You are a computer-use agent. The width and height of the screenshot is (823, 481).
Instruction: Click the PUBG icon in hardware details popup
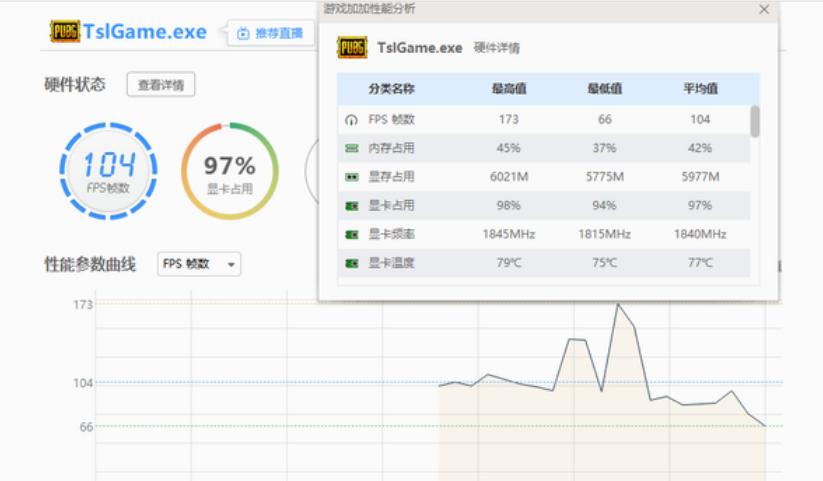(x=352, y=48)
